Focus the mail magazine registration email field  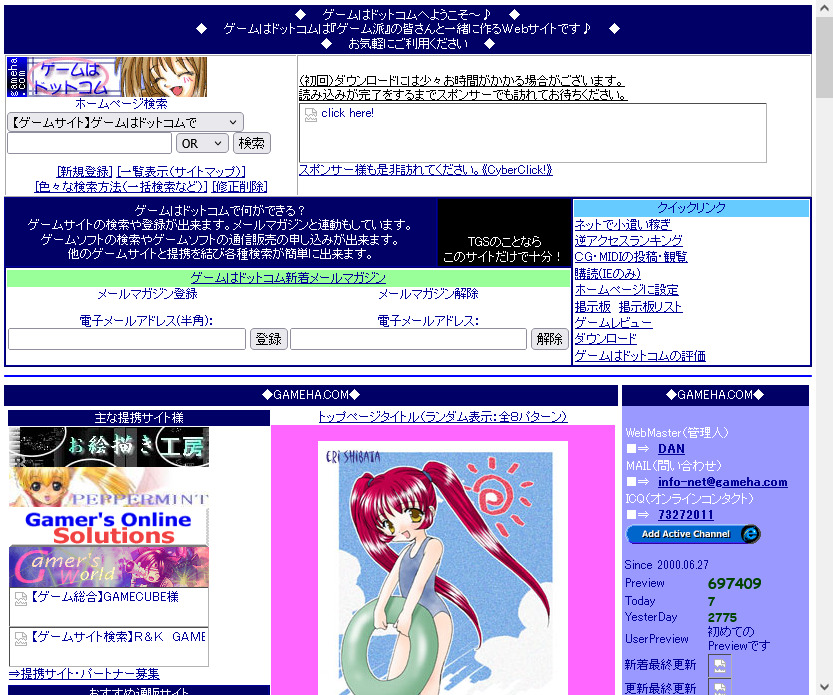(x=127, y=339)
